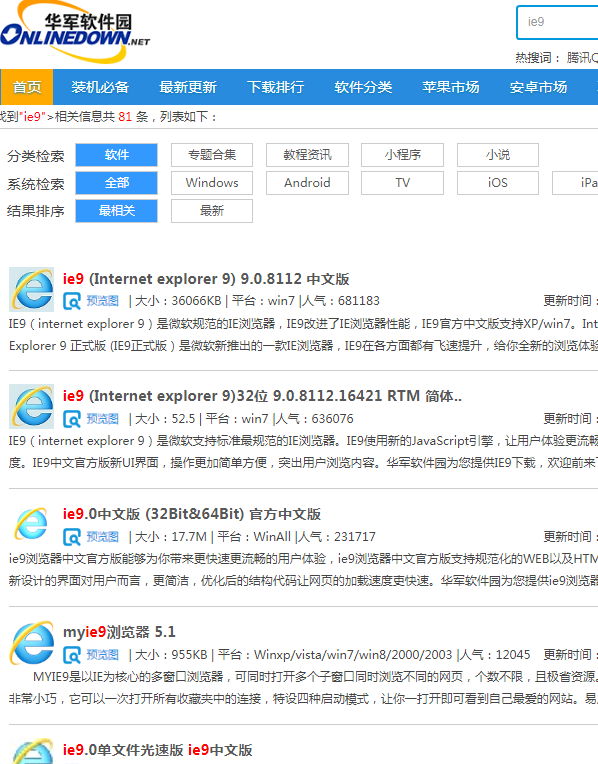
Task: Click the 平台：WinAll platform text
Action: coord(254,537)
